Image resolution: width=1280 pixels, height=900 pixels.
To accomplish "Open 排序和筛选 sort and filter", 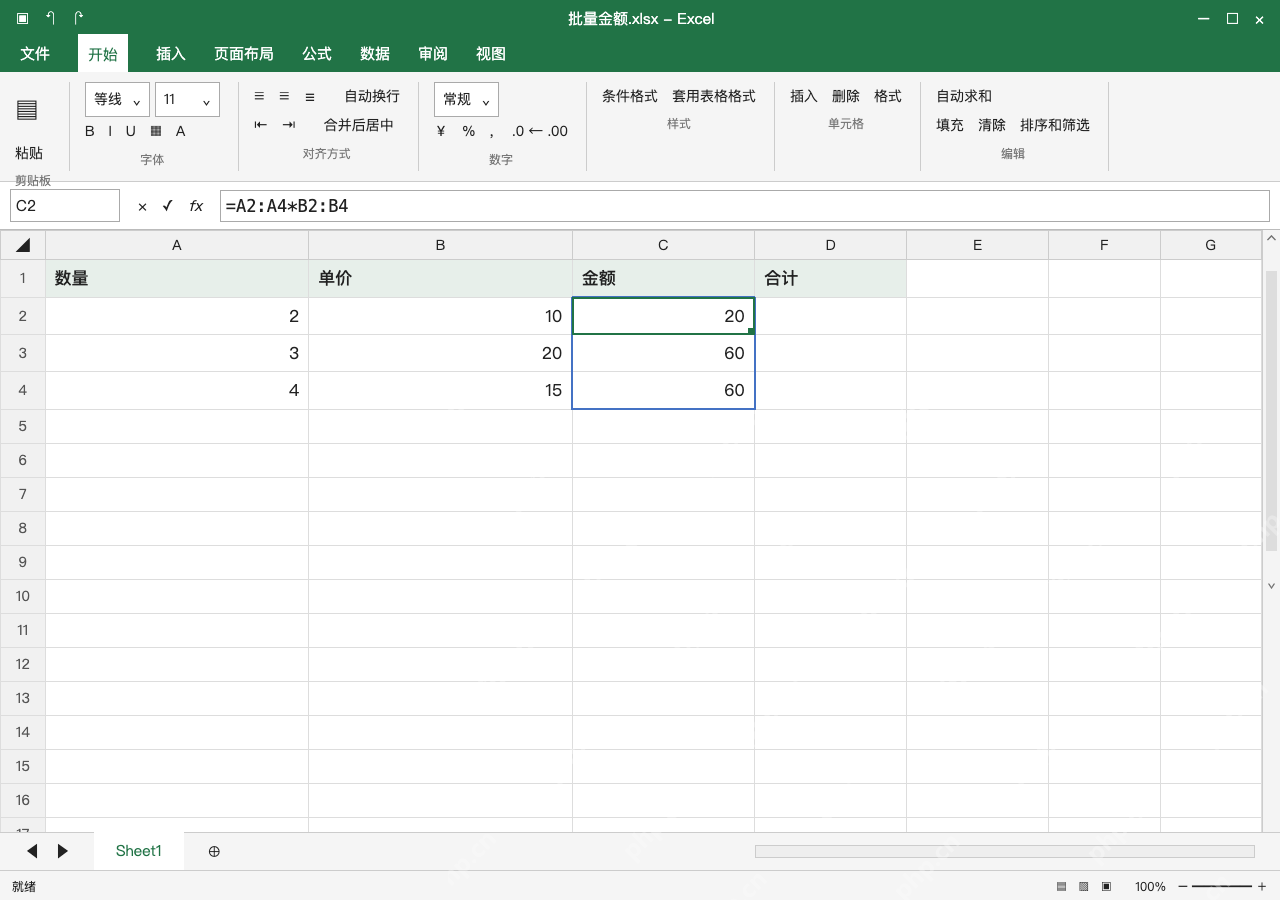I will 1055,125.
